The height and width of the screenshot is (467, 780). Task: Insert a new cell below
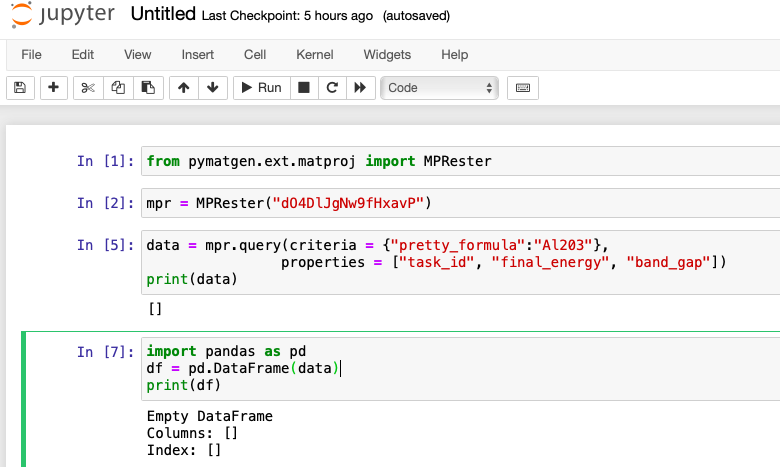pyautogui.click(x=54, y=88)
